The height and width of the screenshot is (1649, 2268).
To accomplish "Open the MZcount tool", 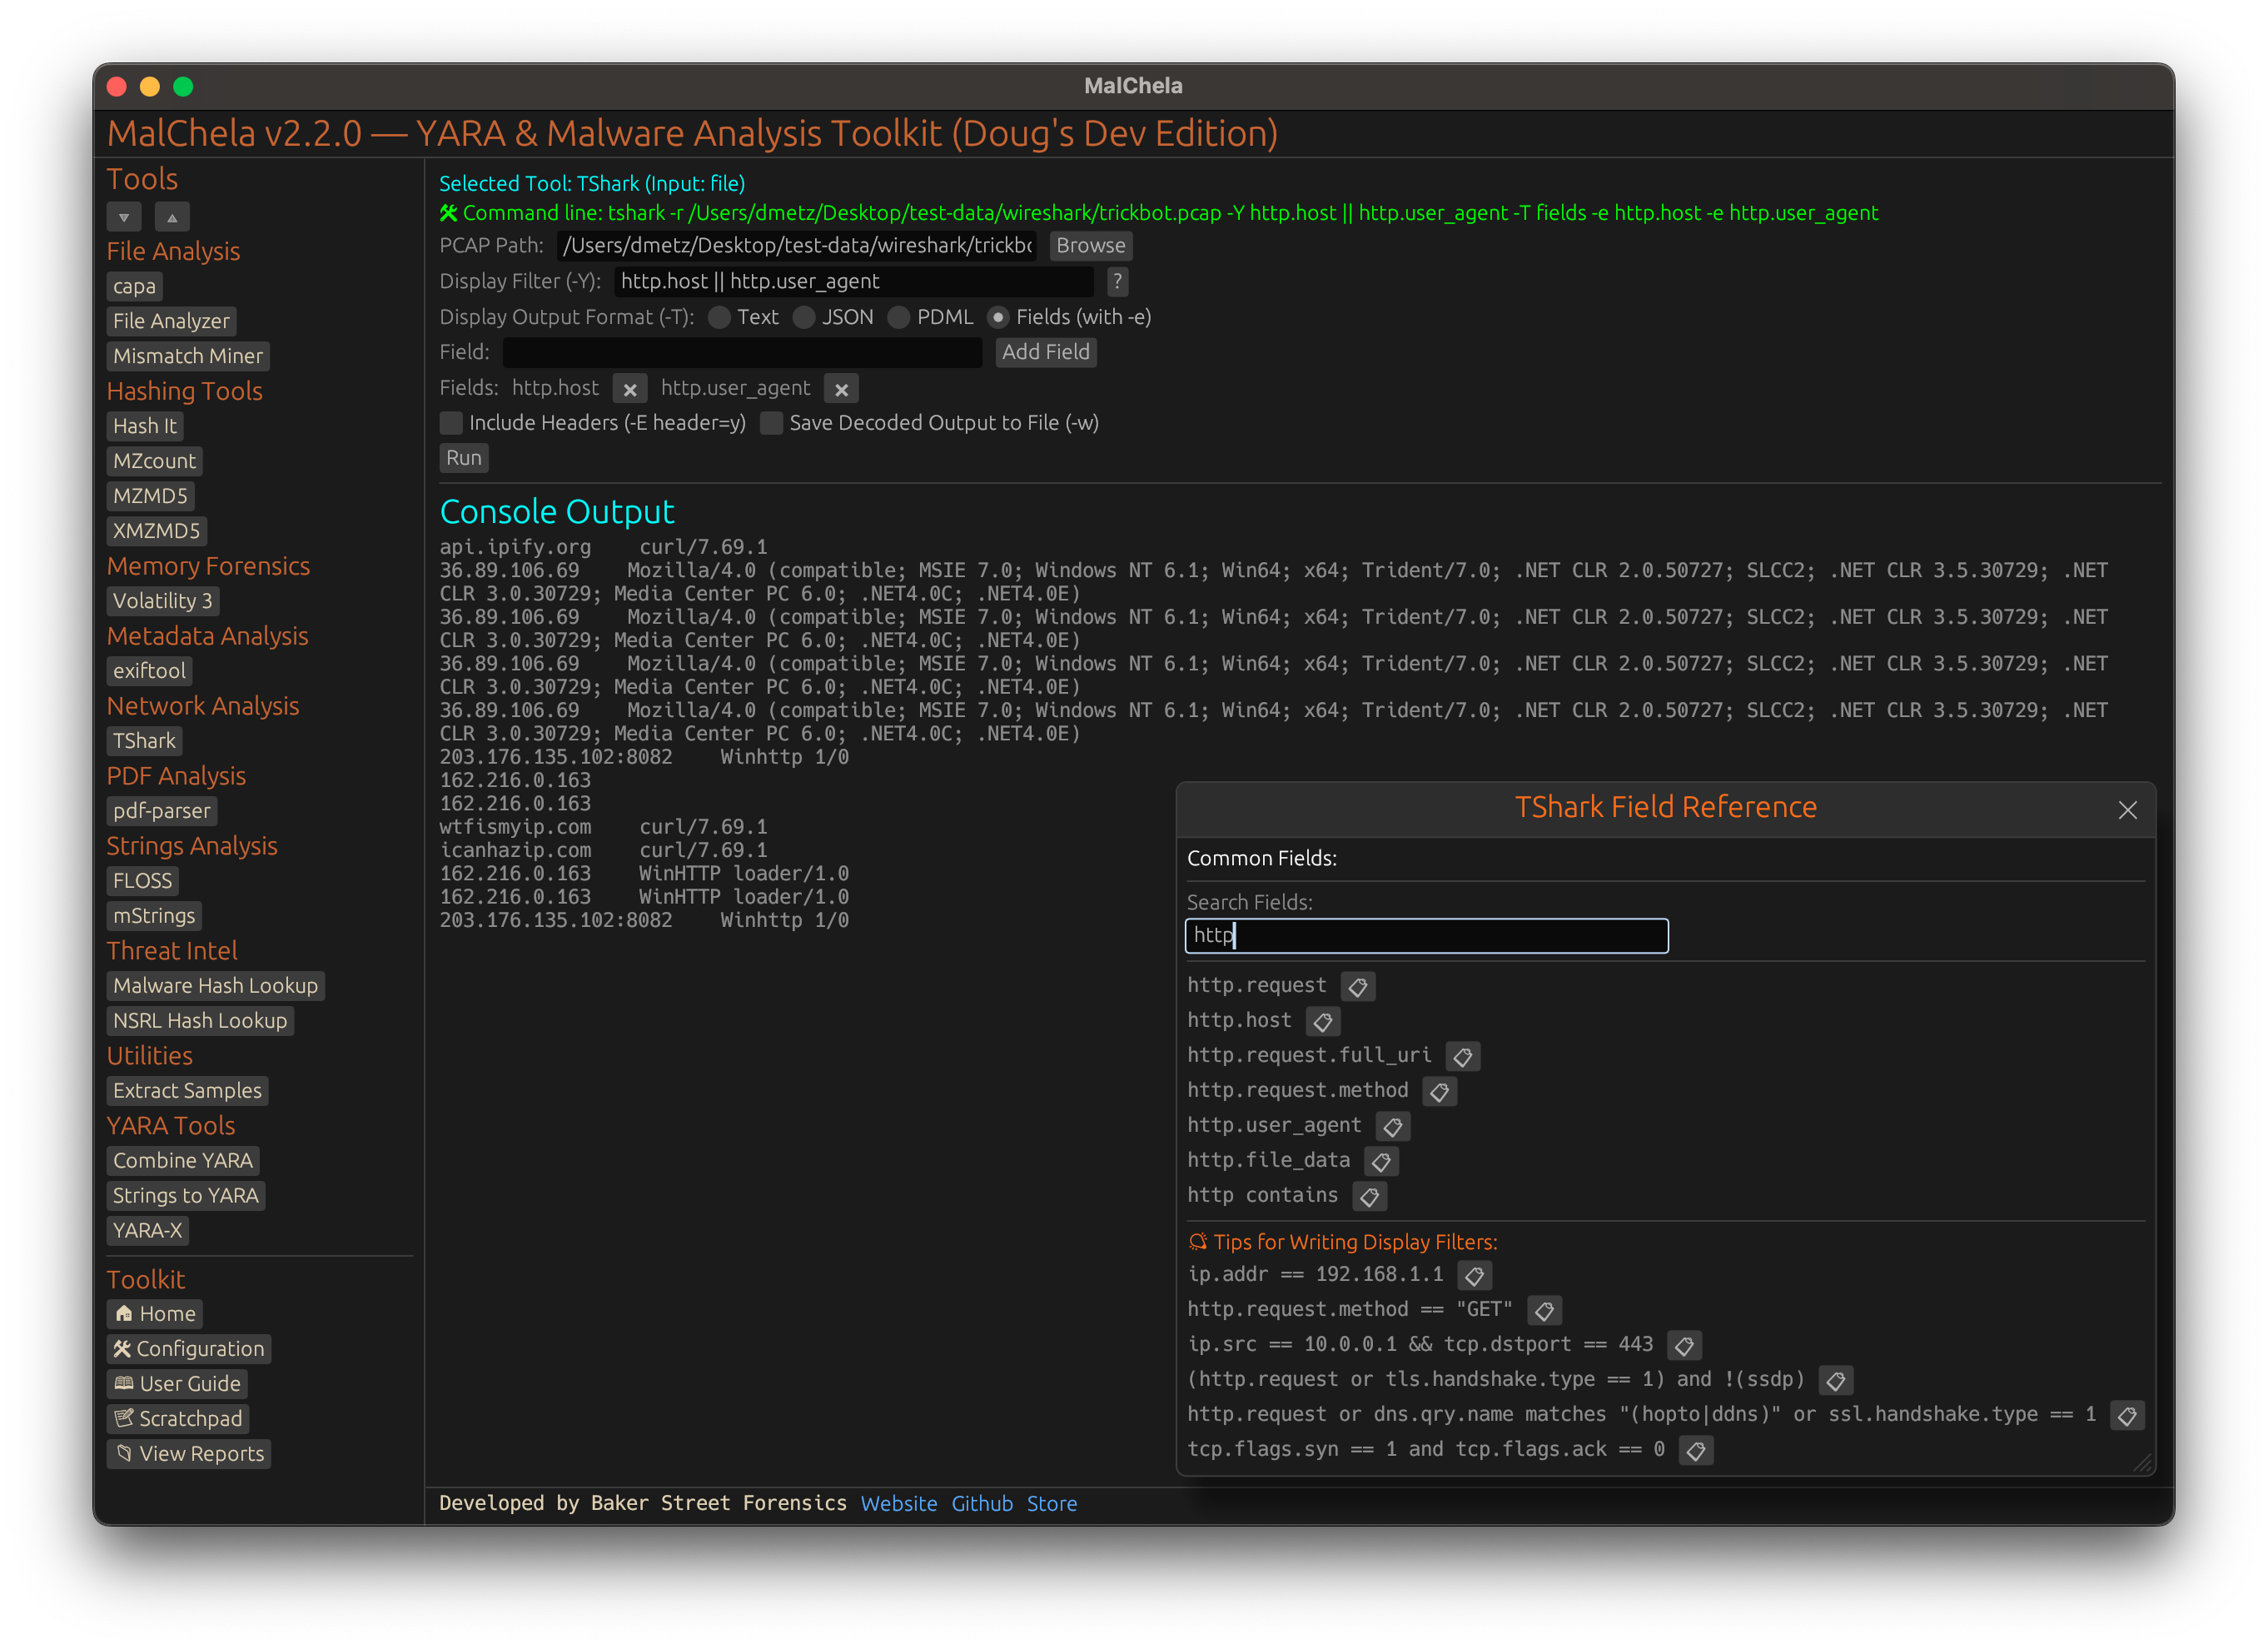I will (x=154, y=462).
